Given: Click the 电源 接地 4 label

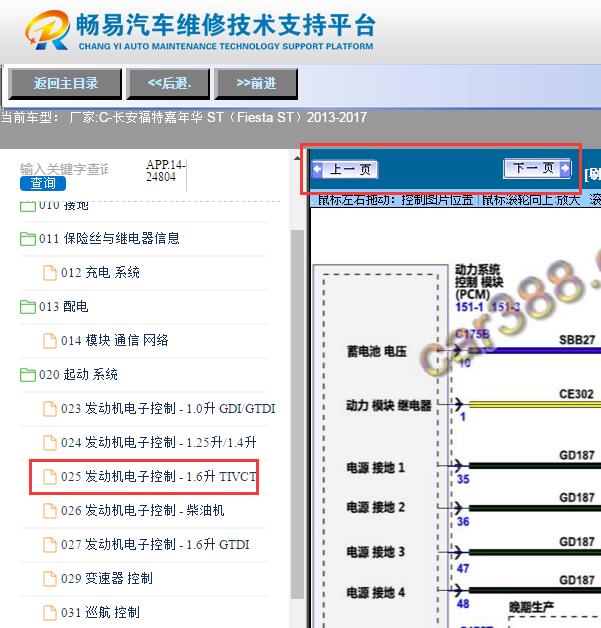Looking at the screenshot, I should (375, 592).
